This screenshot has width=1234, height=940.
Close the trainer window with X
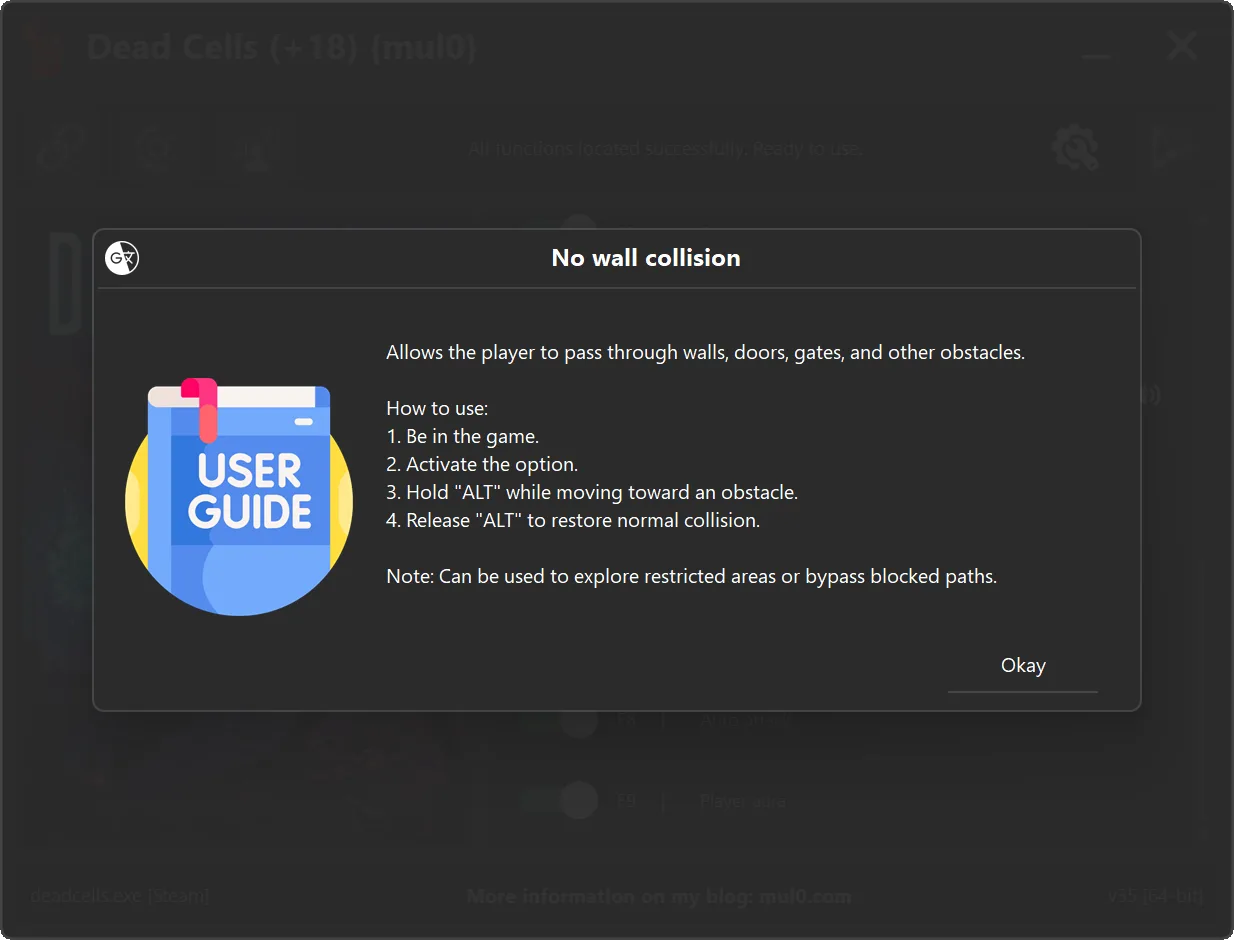coord(1182,46)
